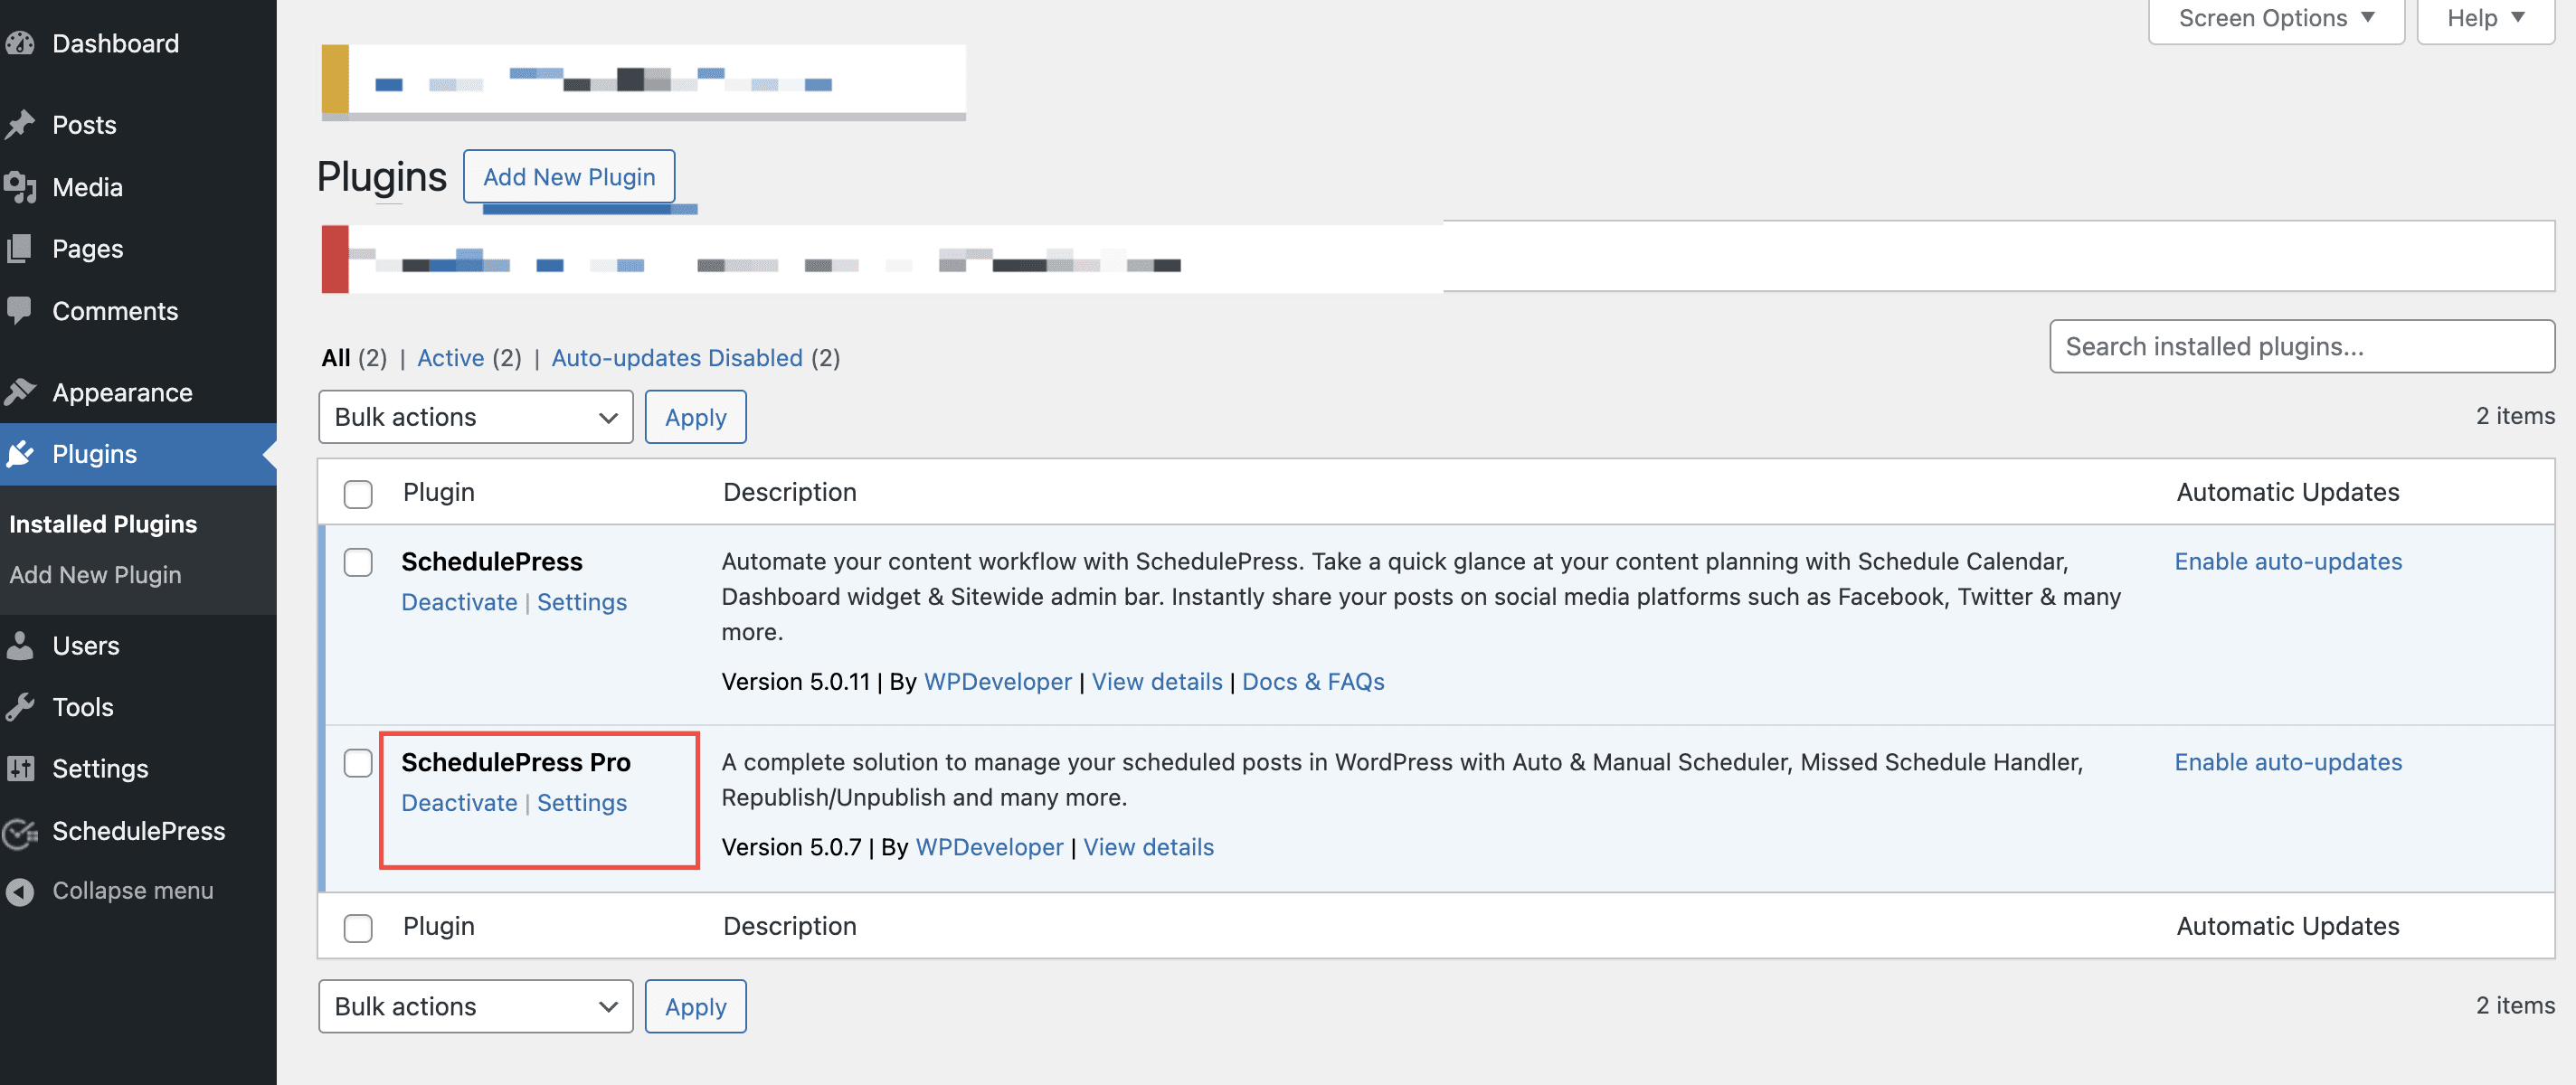The height and width of the screenshot is (1085, 2576).
Task: Click Add New Plugin button beside heading
Action: 569,177
